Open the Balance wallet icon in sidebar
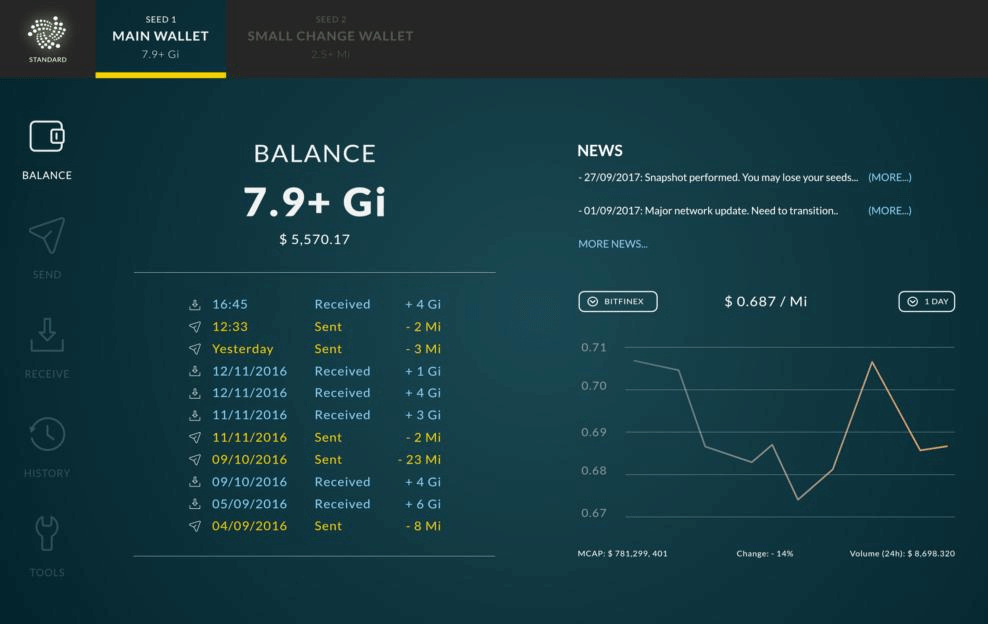Screen dimensions: 988x624 [x=47, y=136]
